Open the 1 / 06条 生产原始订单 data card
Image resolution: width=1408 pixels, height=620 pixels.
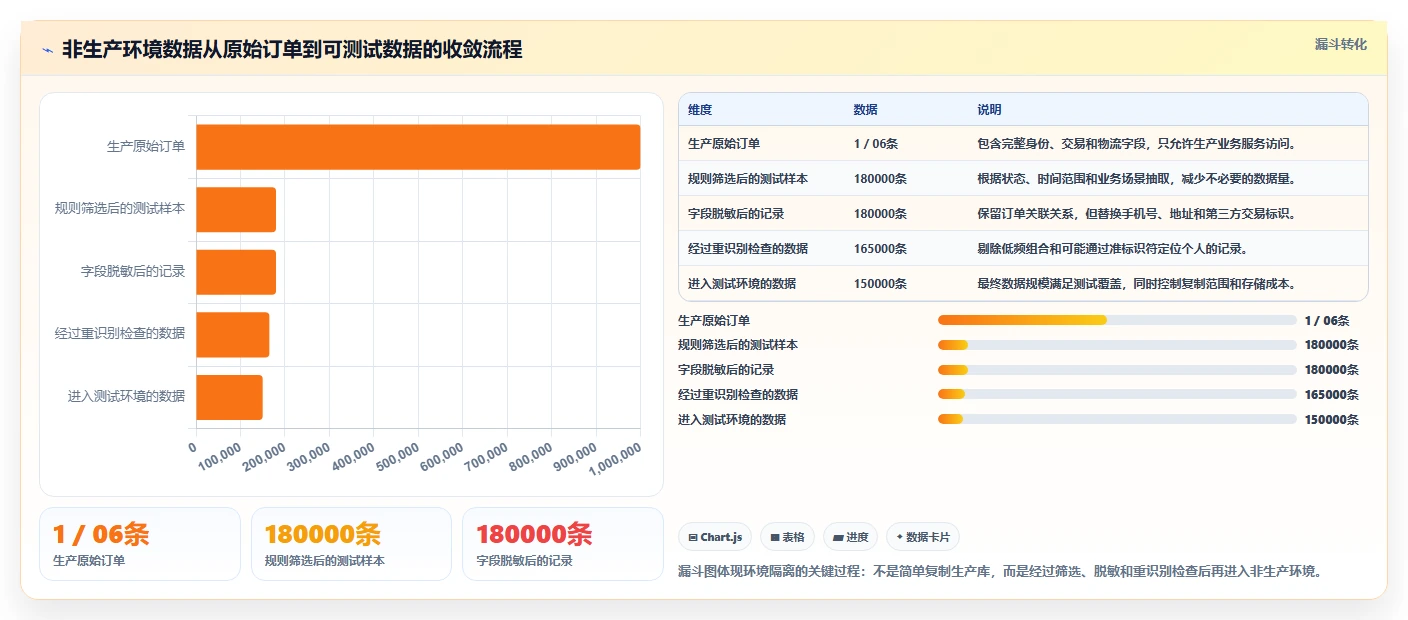click(x=140, y=544)
